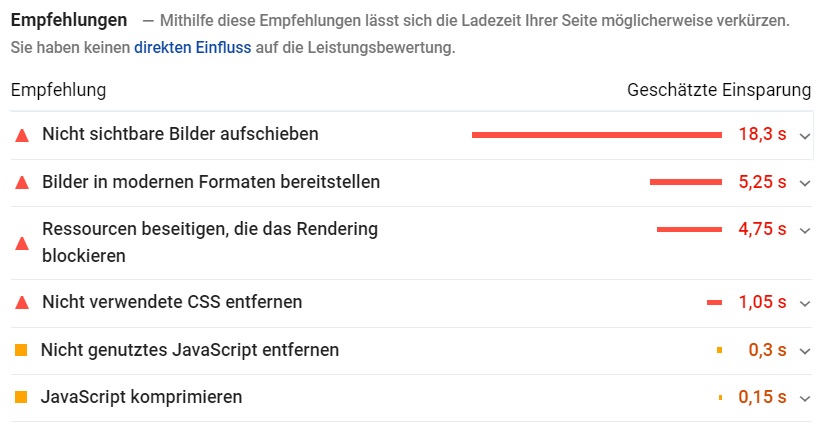Select the JavaScript komprimieren row title
The width and height of the screenshot is (831, 441).
click(x=142, y=396)
